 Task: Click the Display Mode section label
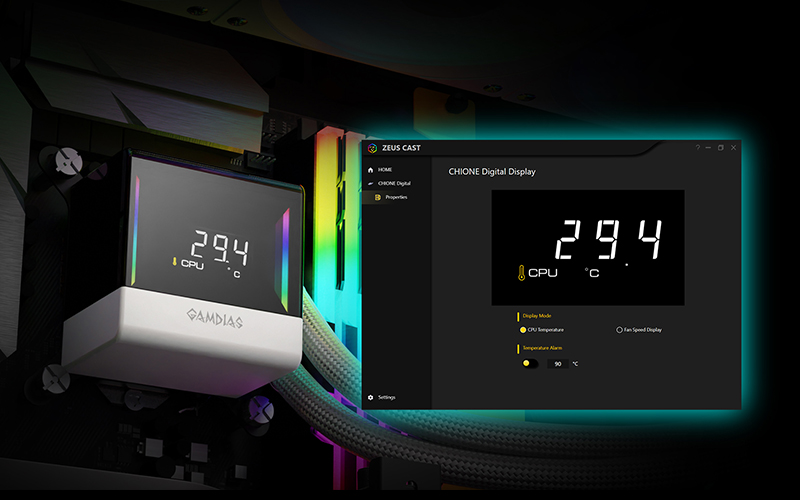537,316
